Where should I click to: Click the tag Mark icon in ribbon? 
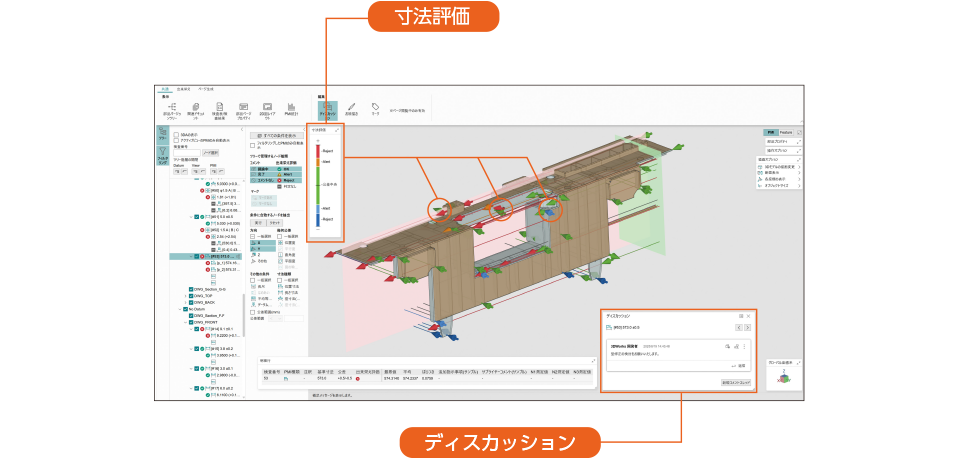(375, 108)
